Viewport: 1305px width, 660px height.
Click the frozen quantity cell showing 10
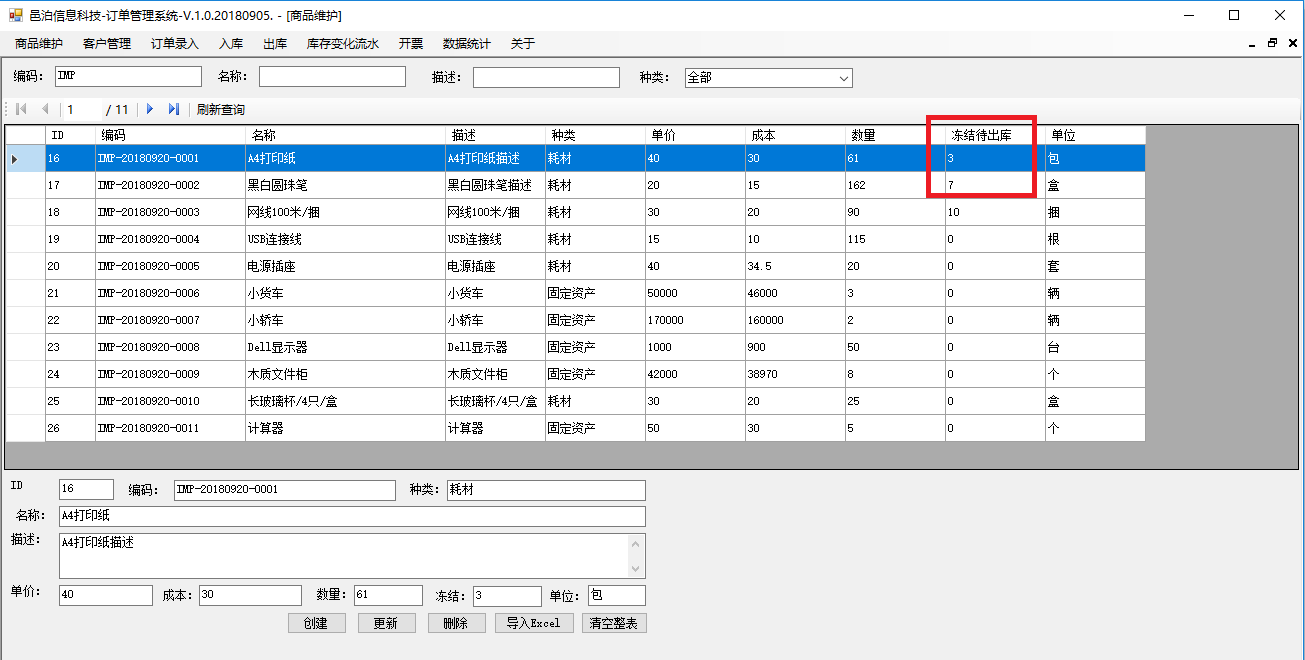(x=995, y=212)
